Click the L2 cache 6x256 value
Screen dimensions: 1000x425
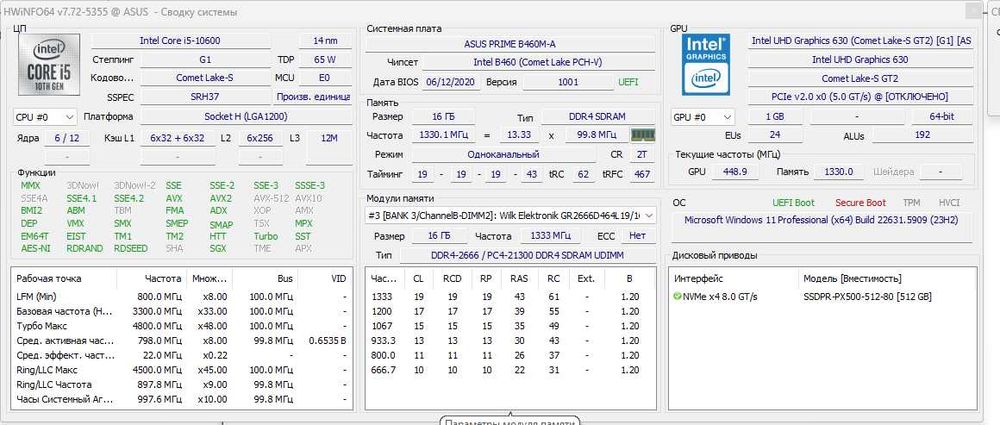point(260,138)
